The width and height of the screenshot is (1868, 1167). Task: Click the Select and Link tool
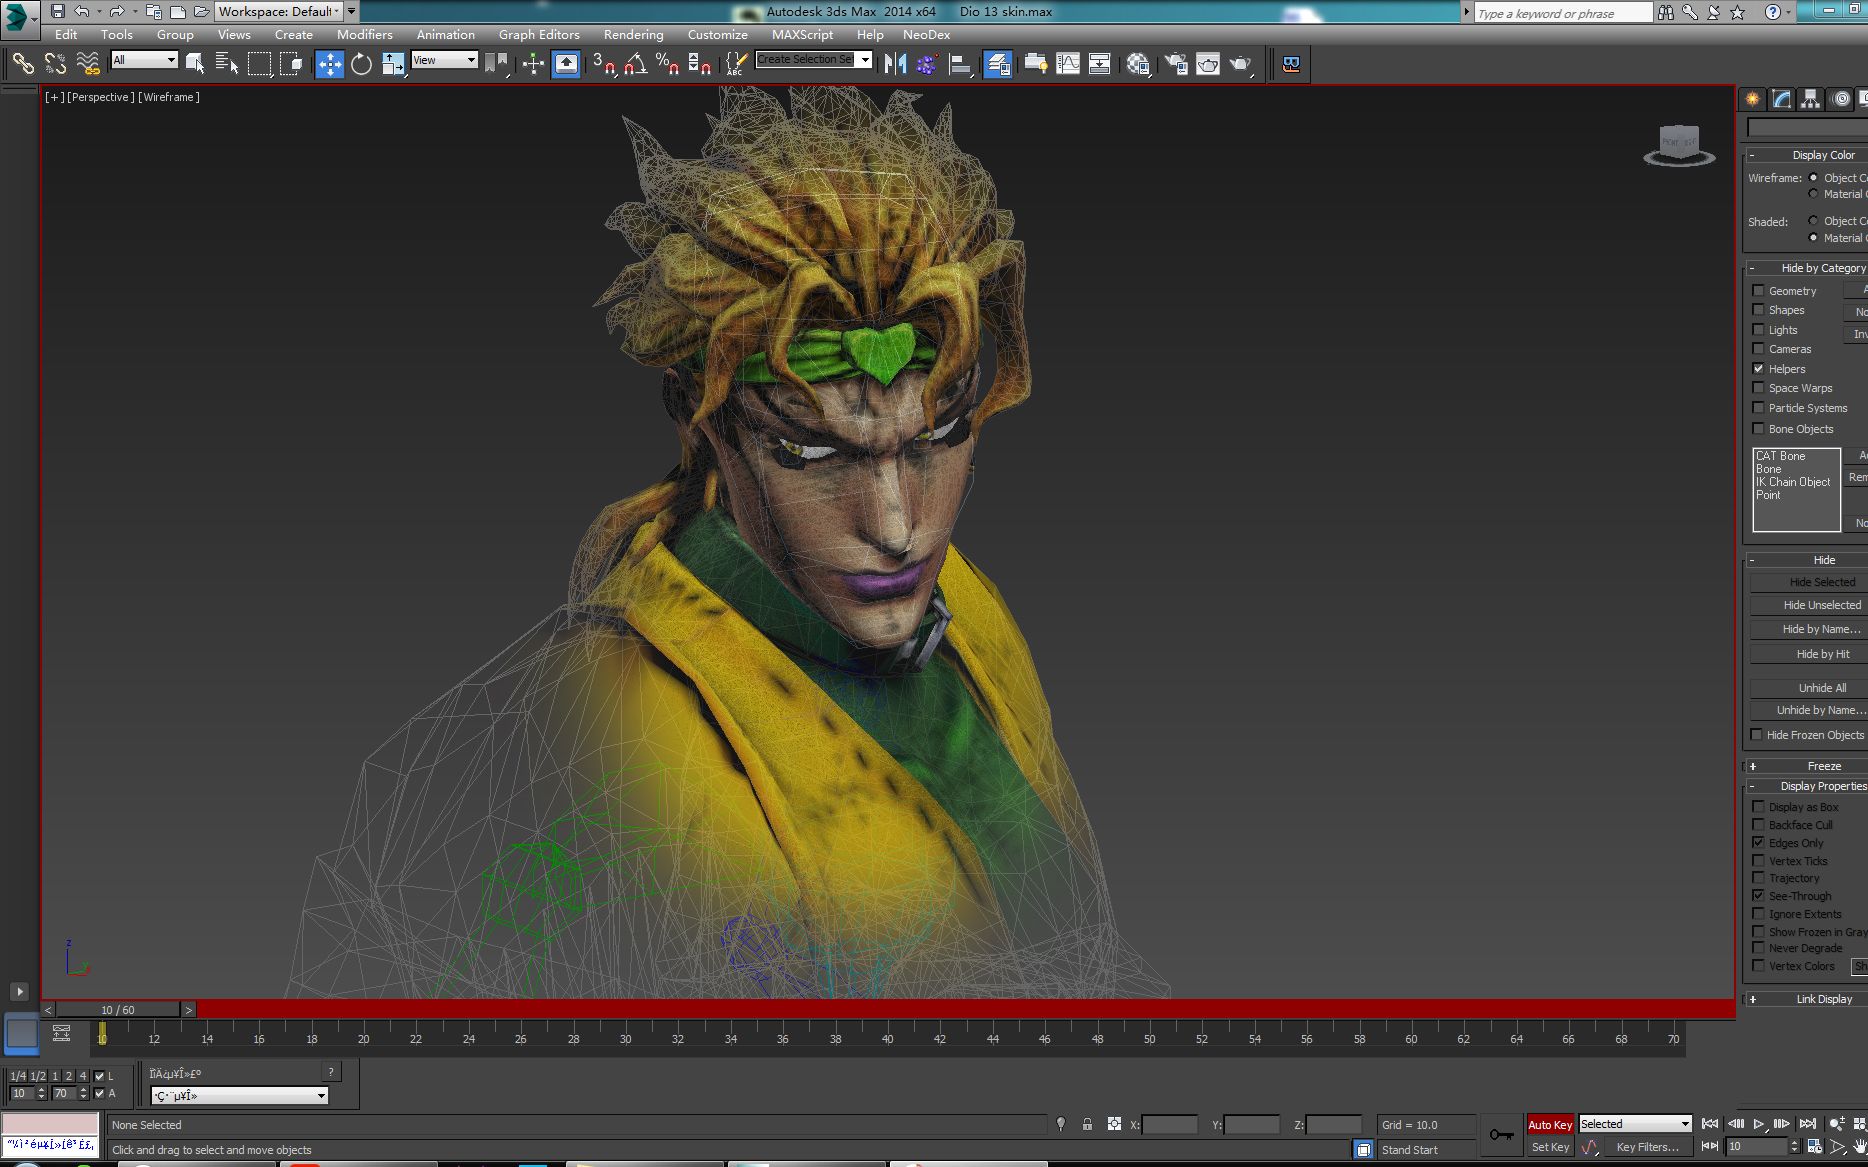point(22,64)
